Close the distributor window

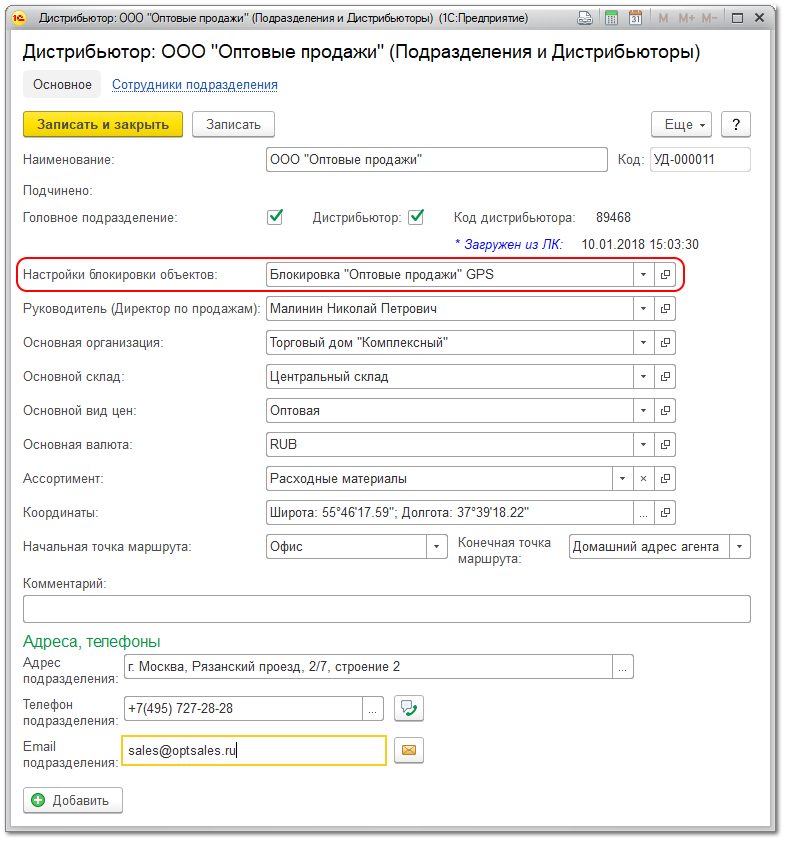(759, 18)
